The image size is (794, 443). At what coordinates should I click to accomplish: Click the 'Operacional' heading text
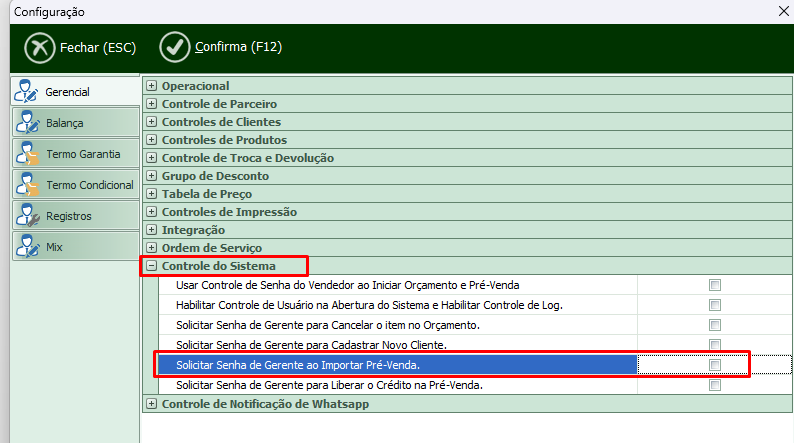click(195, 86)
